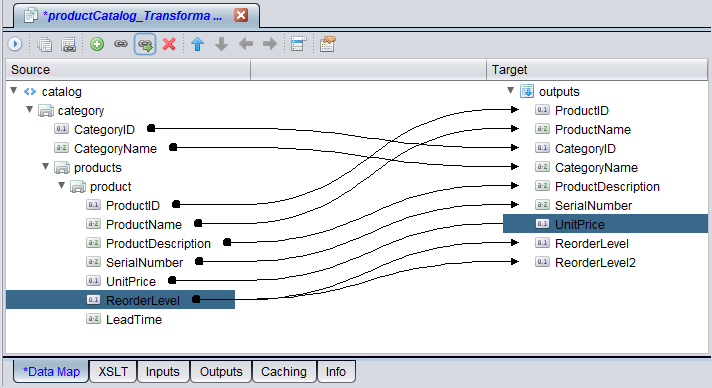The width and height of the screenshot is (712, 388).
Task: Select source field LeadTime
Action: tap(134, 320)
